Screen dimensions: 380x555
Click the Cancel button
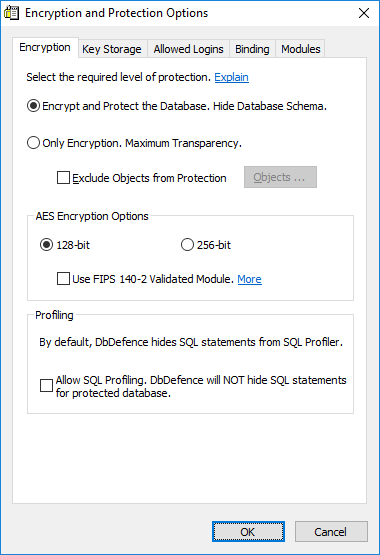tap(331, 532)
